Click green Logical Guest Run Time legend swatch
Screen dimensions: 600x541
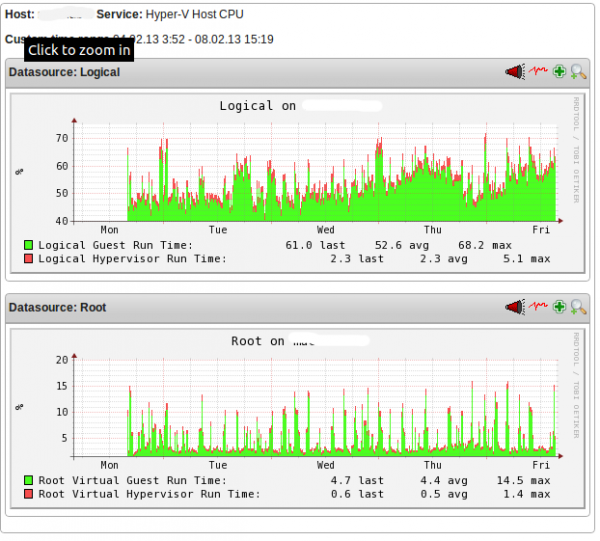29,245
